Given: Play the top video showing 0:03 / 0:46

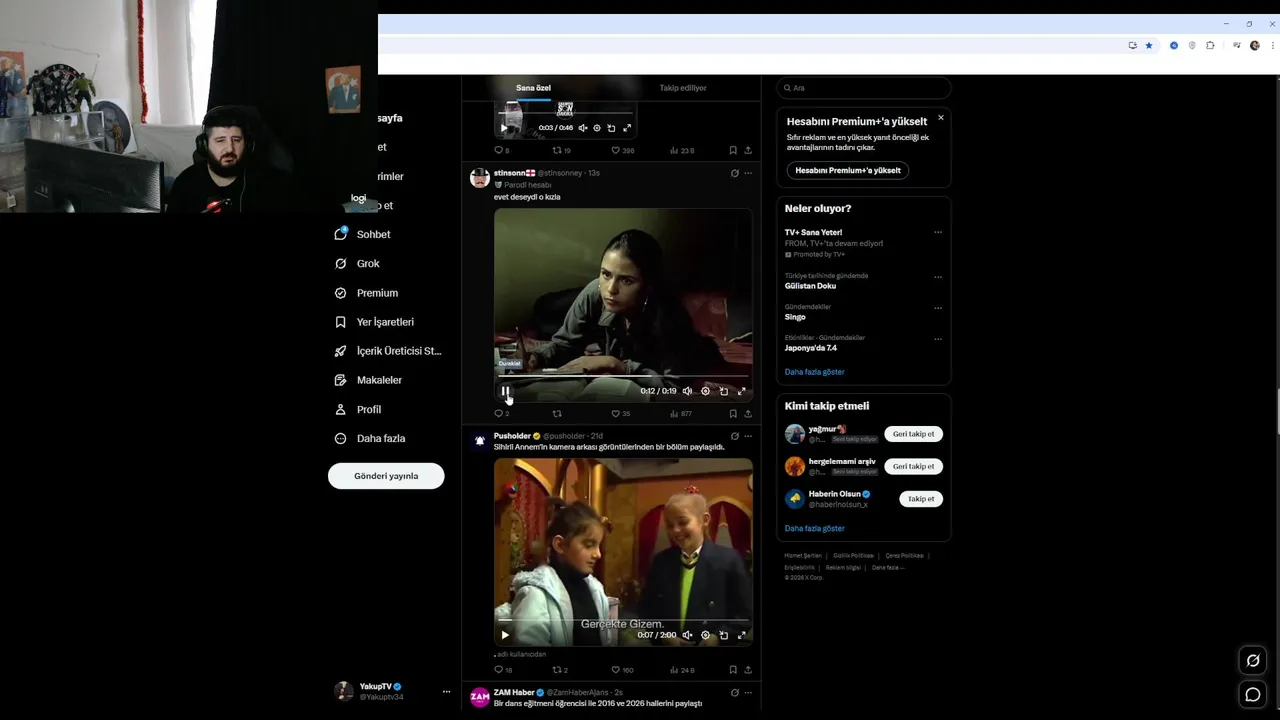Looking at the screenshot, I should point(505,128).
